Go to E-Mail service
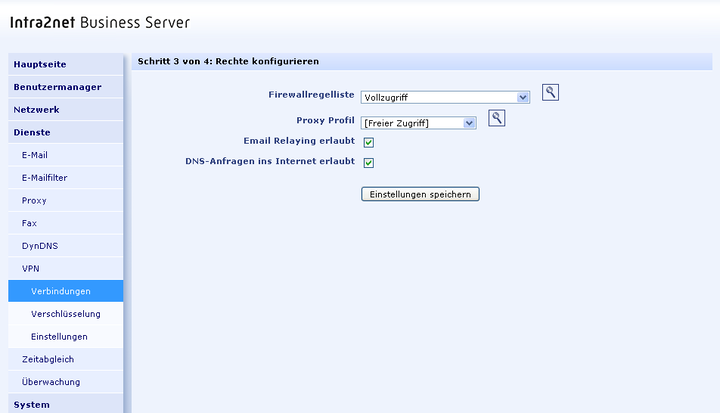 [x=66, y=155]
